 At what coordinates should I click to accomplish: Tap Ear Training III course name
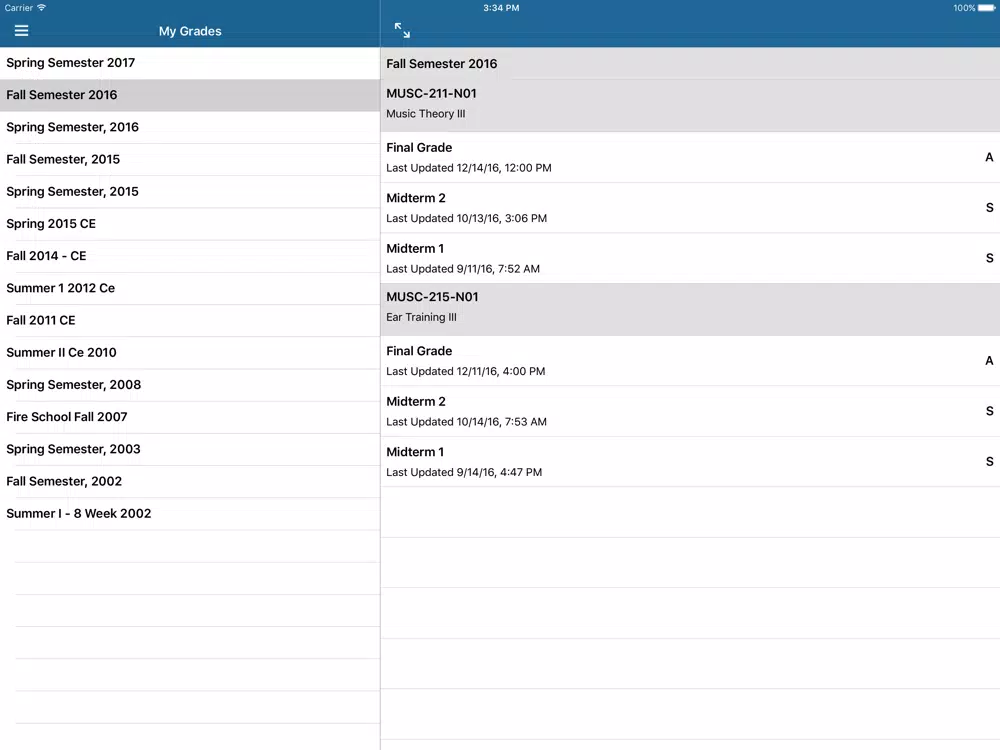tap(421, 317)
